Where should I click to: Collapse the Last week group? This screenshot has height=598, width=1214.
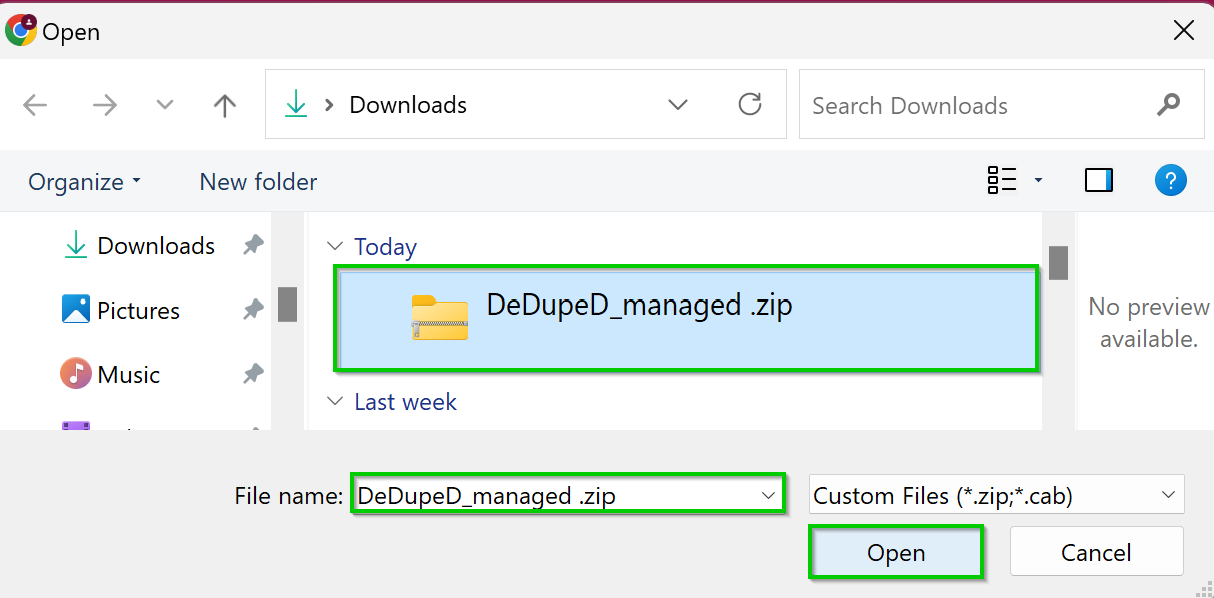tap(334, 401)
